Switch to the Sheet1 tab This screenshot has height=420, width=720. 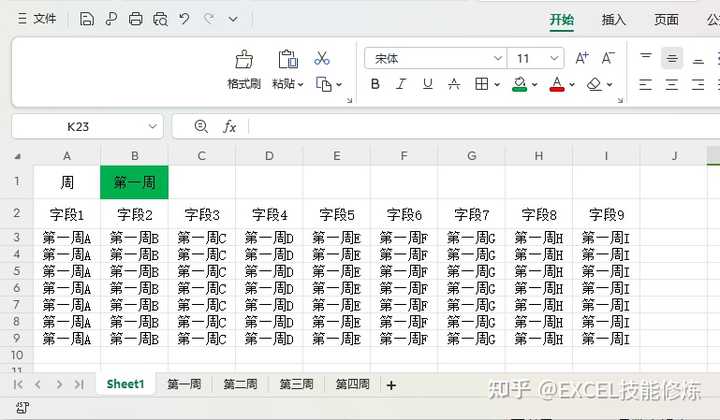[x=125, y=384]
